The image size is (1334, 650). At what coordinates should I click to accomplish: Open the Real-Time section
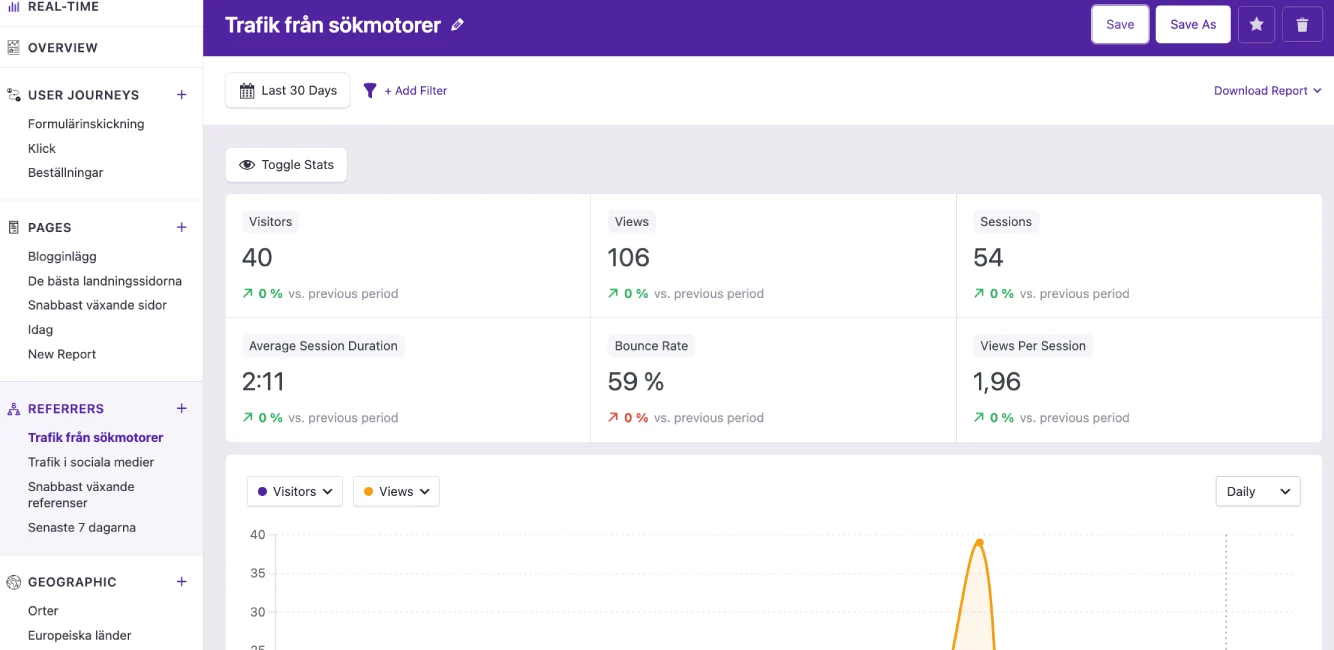(63, 6)
